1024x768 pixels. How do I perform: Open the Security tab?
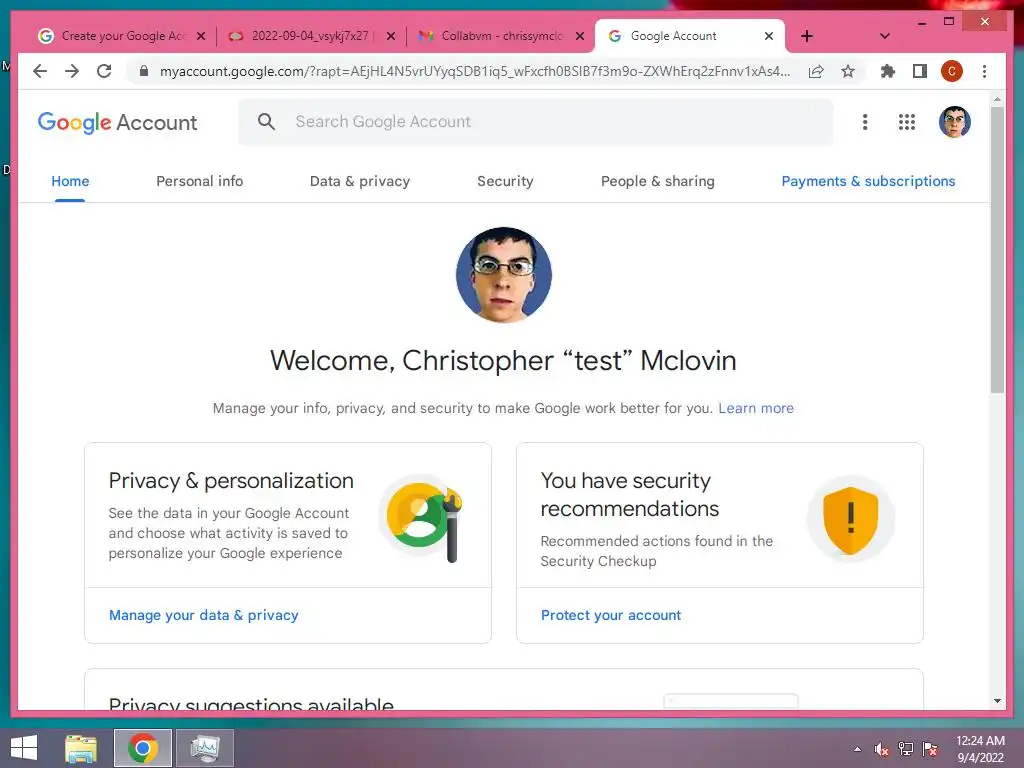(505, 182)
